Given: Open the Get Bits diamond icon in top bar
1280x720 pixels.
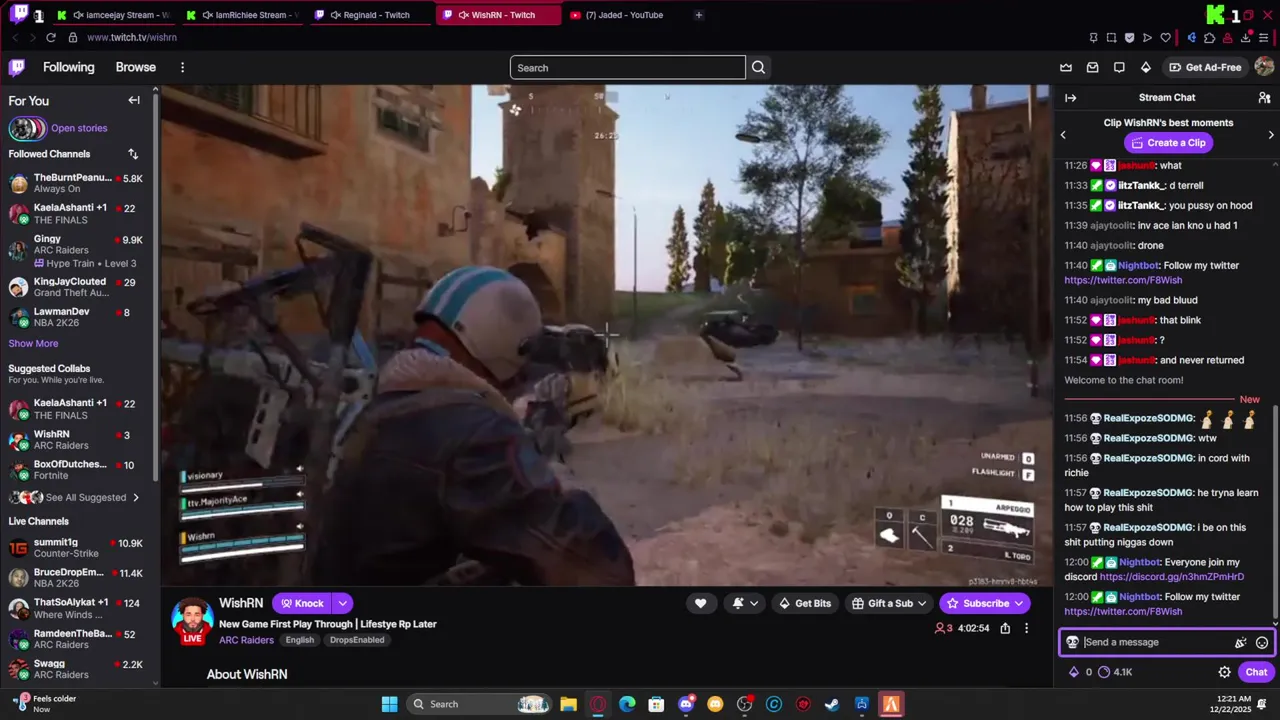Looking at the screenshot, I should [x=1145, y=67].
